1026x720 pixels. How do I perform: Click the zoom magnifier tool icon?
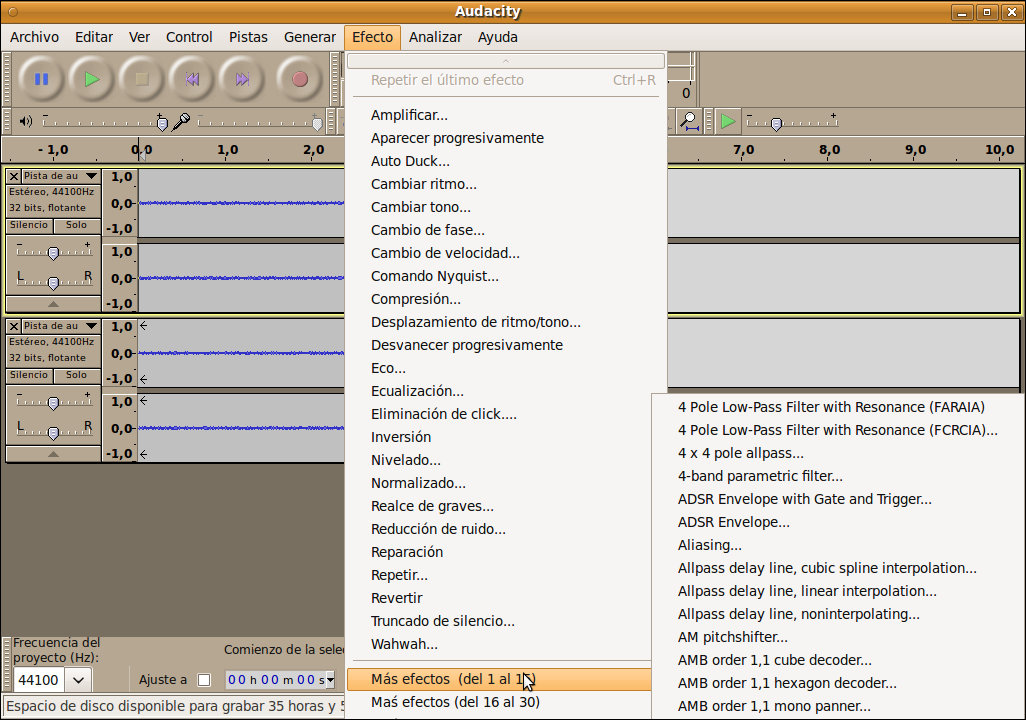[x=689, y=121]
